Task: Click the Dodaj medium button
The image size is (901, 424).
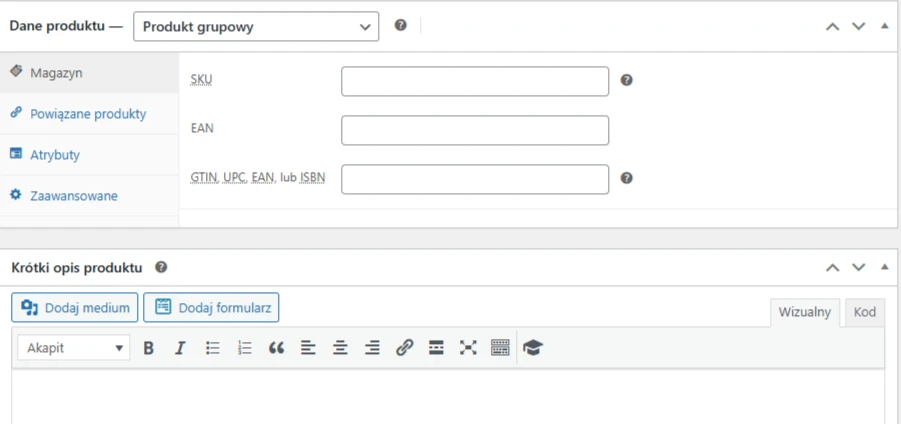Action: point(75,308)
